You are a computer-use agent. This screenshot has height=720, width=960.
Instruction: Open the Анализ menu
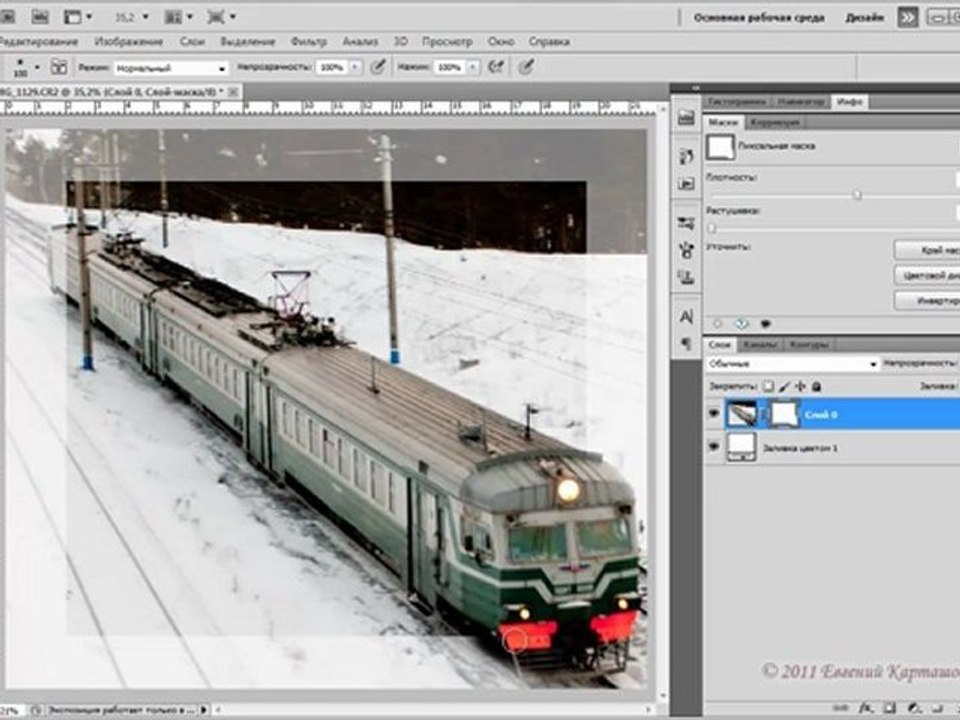point(360,42)
